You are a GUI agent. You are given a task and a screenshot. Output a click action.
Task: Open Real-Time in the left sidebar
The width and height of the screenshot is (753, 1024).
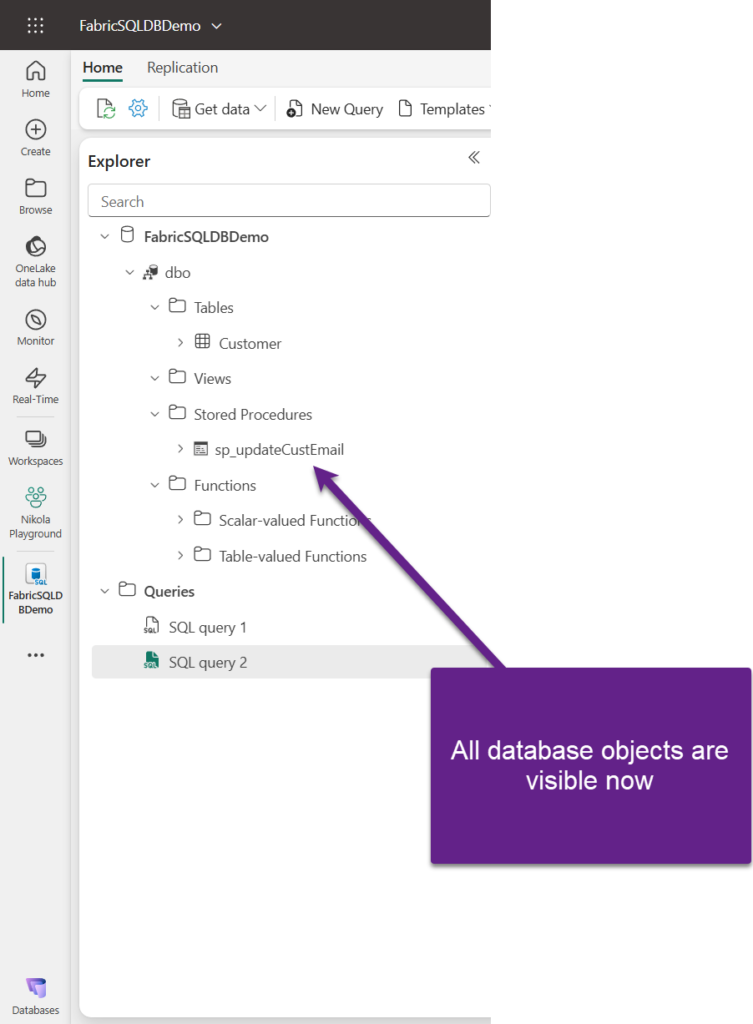pyautogui.click(x=35, y=386)
